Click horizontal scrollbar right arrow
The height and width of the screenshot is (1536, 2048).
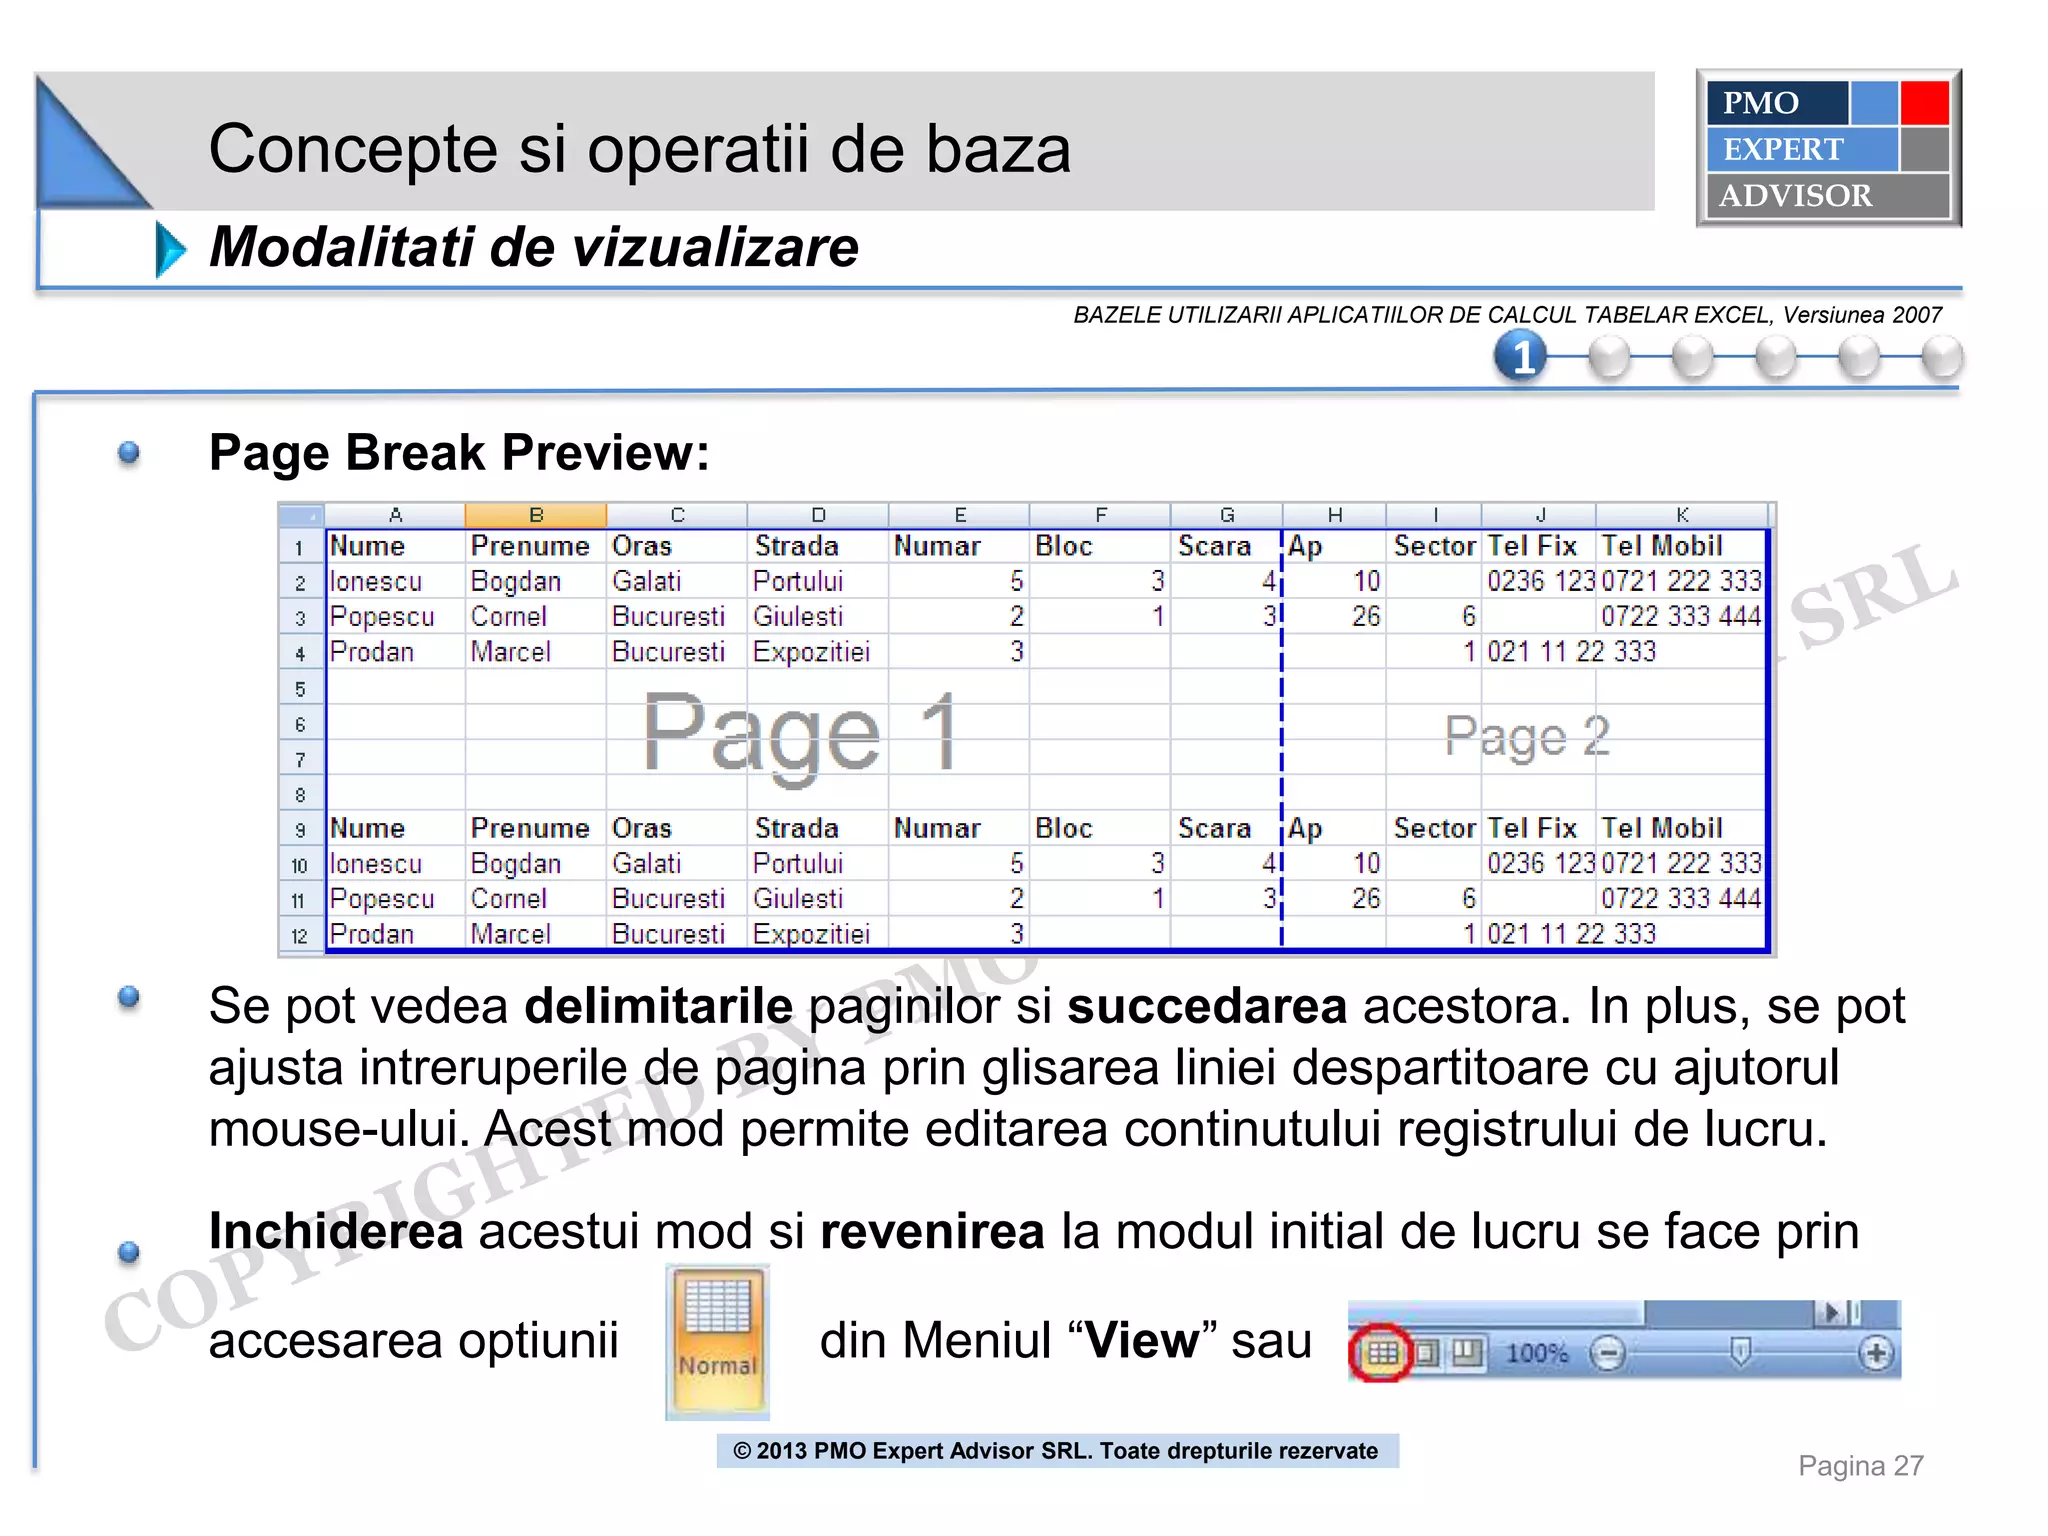click(x=1832, y=1312)
